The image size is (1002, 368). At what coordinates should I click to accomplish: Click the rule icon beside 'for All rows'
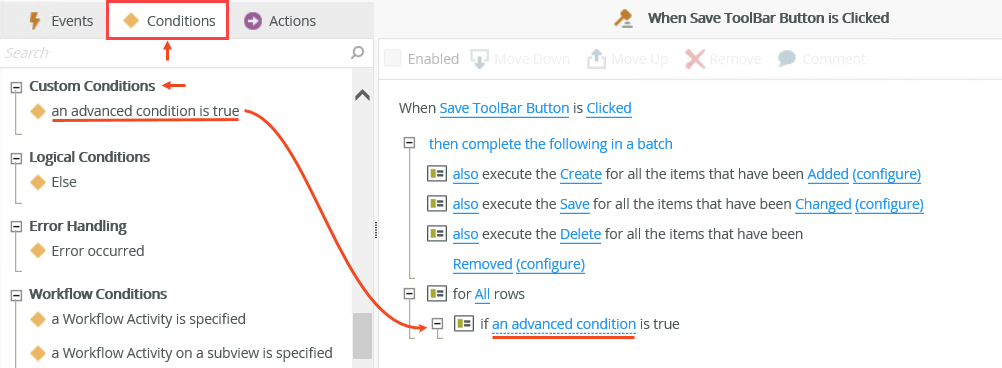437,294
